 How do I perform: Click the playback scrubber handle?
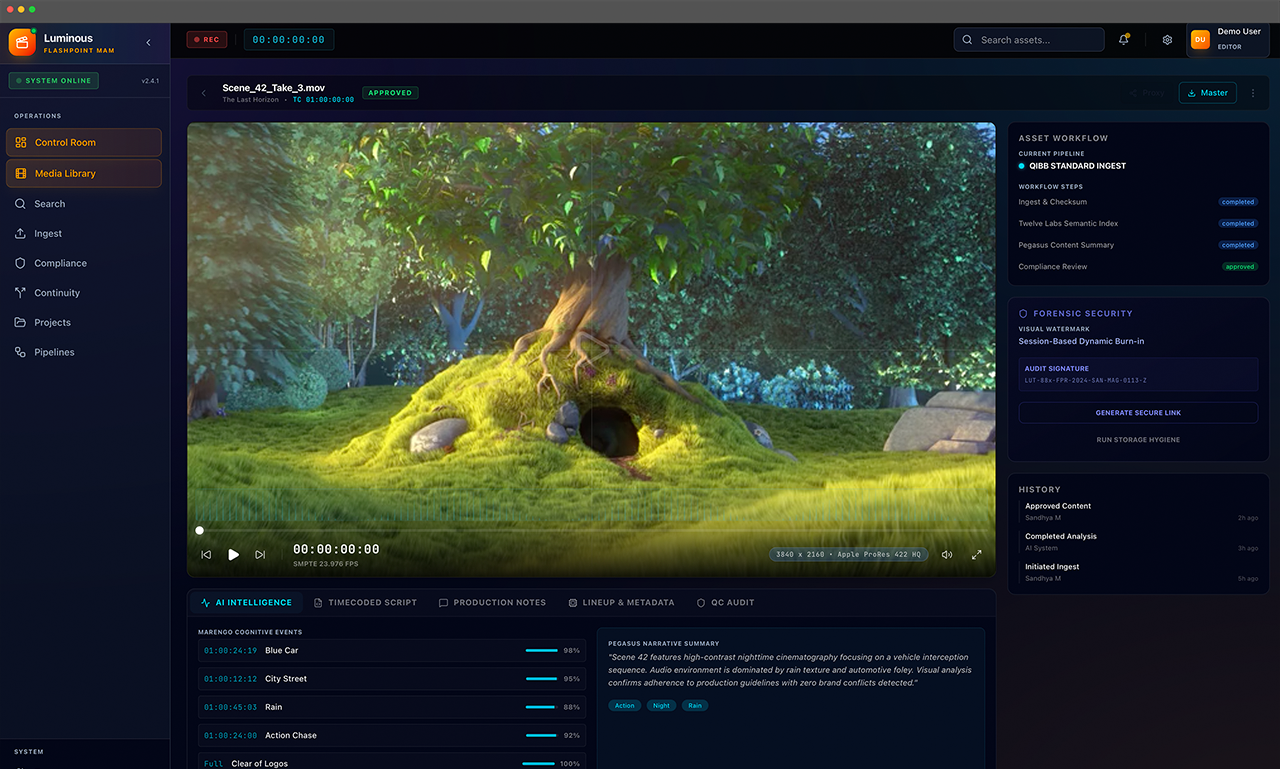[199, 531]
